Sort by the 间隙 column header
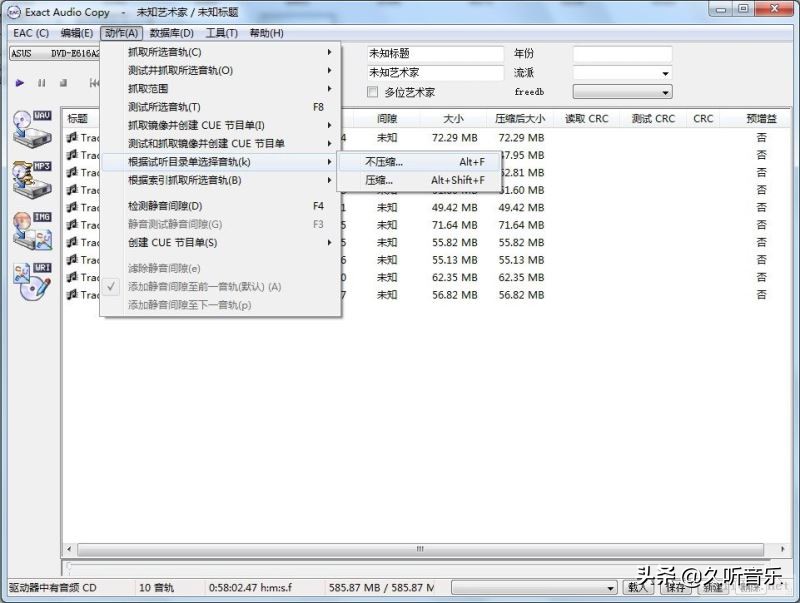This screenshot has width=800, height=603. click(386, 119)
